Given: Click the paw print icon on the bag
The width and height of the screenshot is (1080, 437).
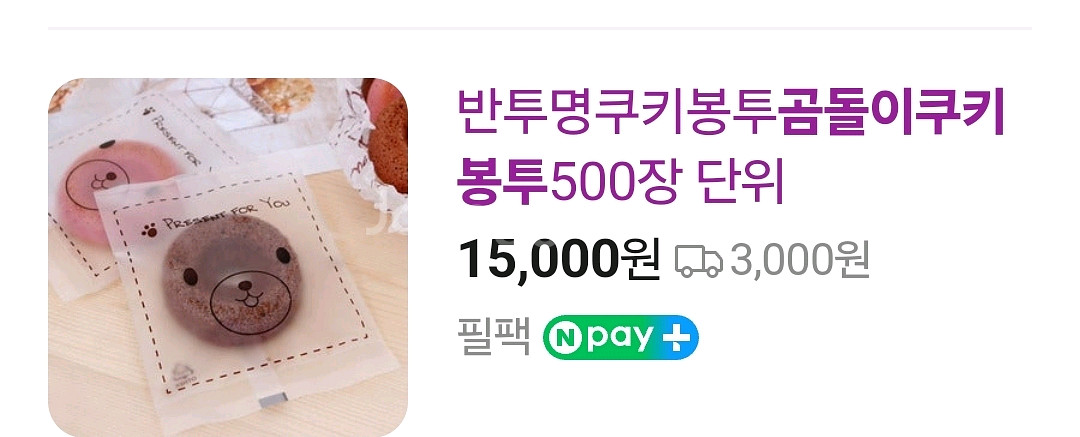Looking at the screenshot, I should 149,230.
